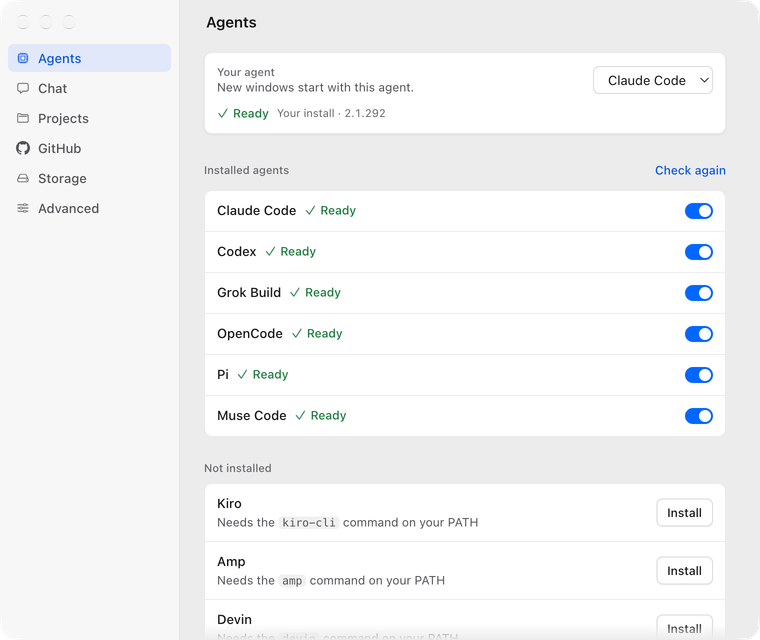Install the Devin agent

pyautogui.click(x=684, y=628)
